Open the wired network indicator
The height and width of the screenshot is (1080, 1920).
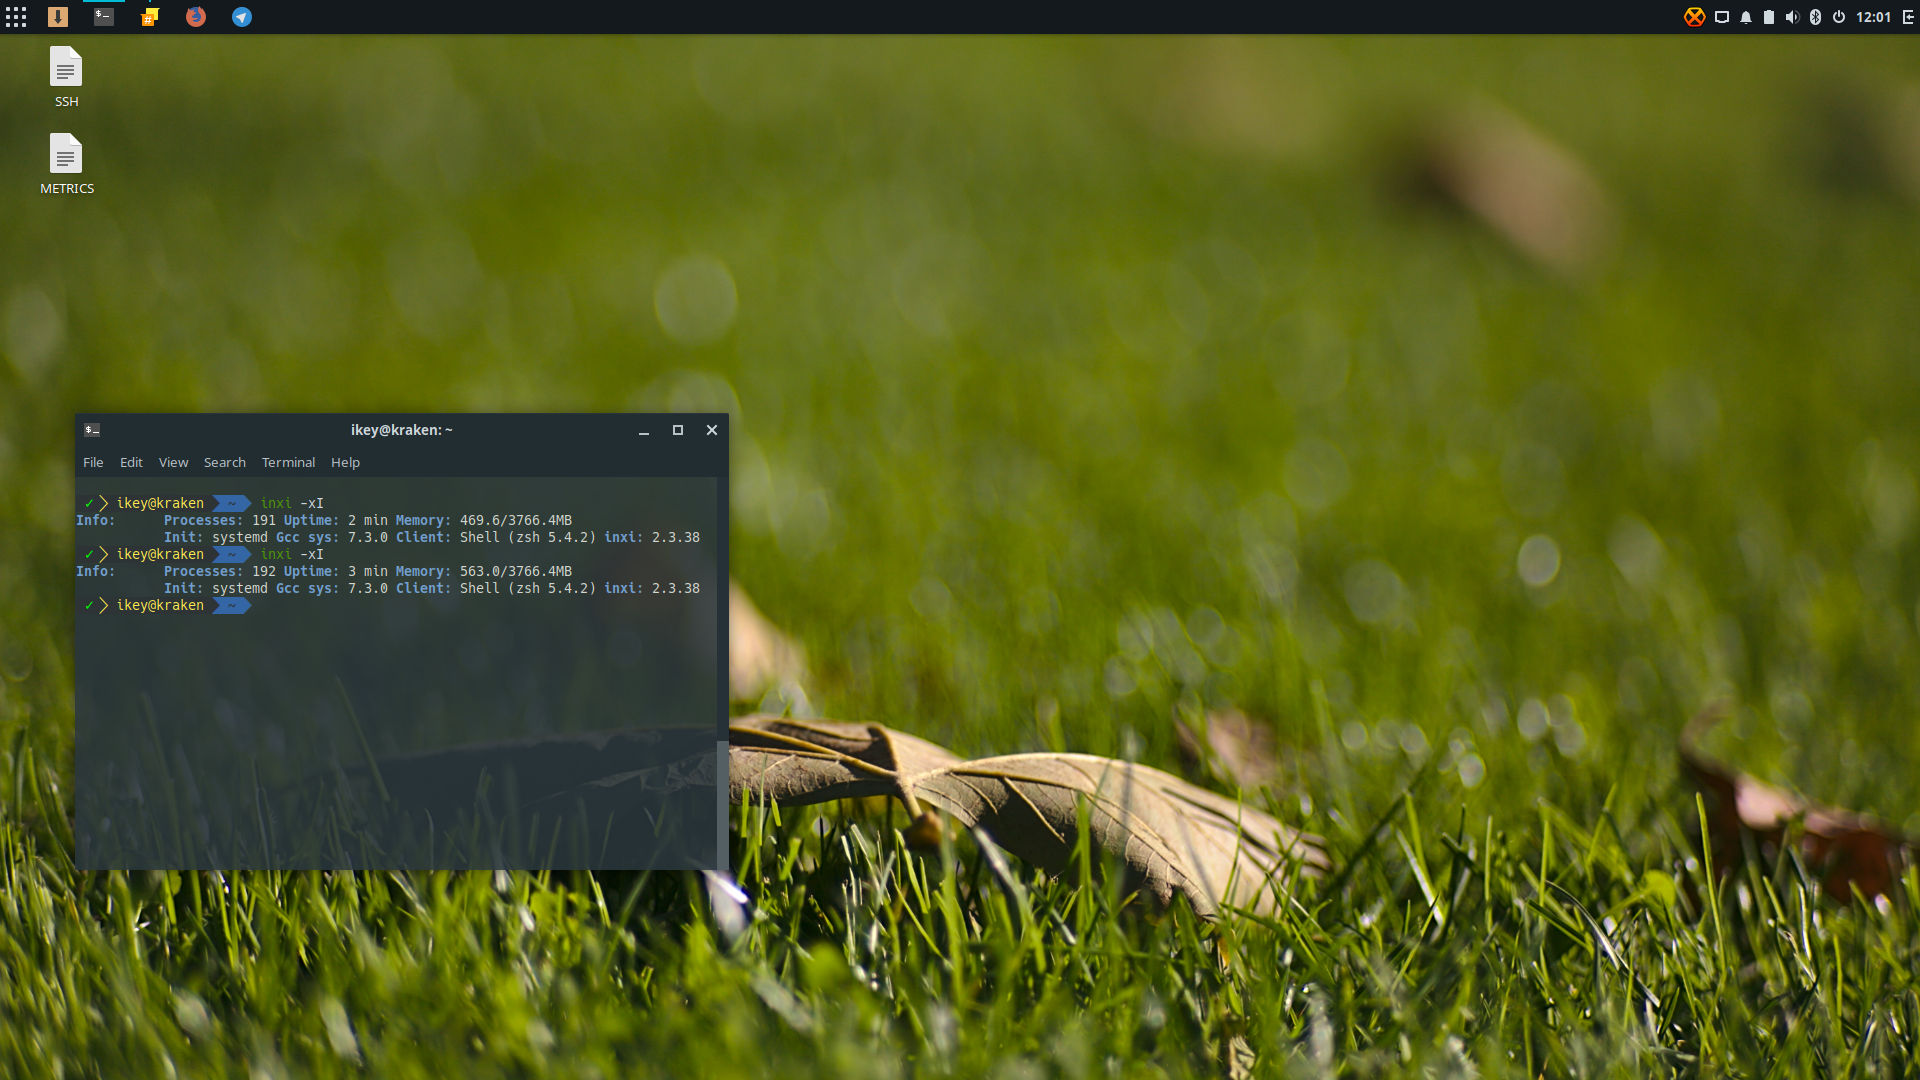(1722, 17)
